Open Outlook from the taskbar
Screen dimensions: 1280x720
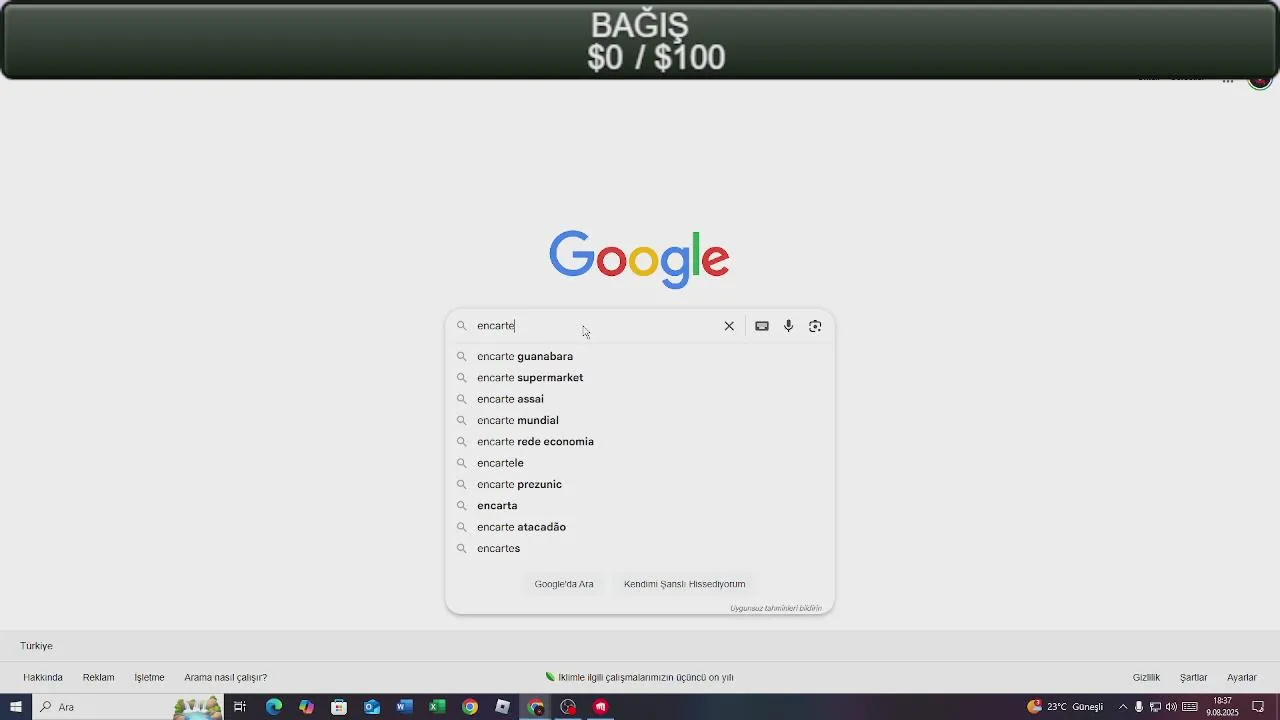click(372, 707)
